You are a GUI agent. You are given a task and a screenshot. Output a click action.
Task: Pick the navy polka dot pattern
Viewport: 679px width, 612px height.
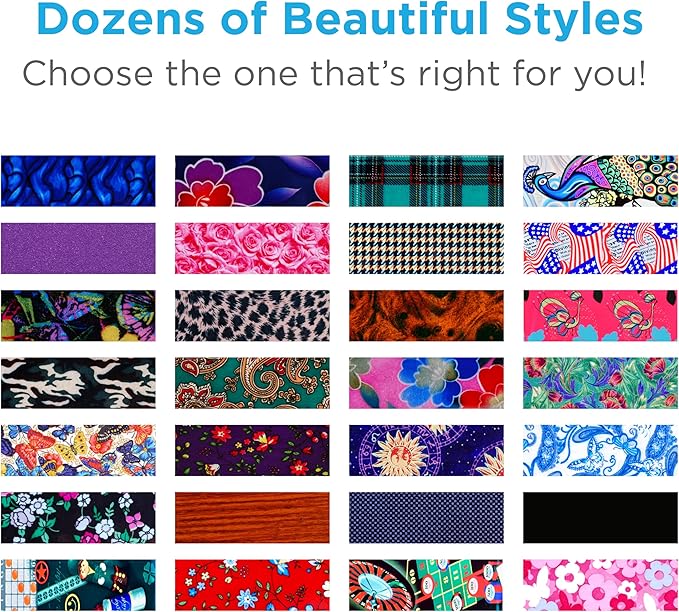(x=427, y=518)
